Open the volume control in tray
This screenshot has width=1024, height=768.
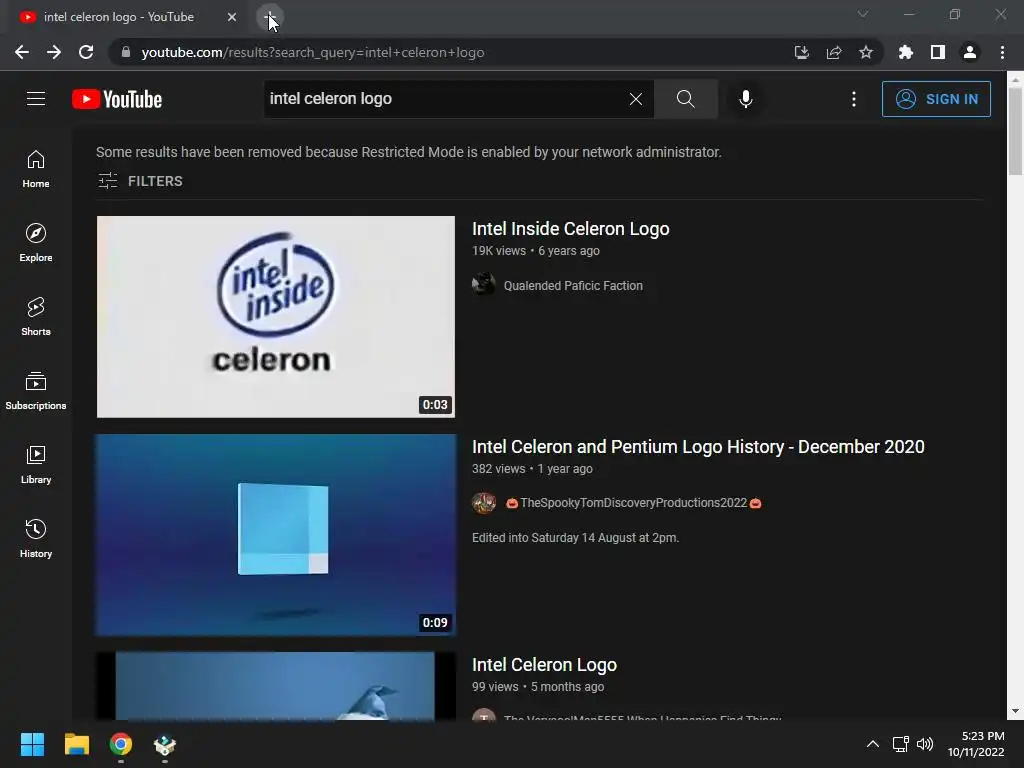[x=925, y=744]
